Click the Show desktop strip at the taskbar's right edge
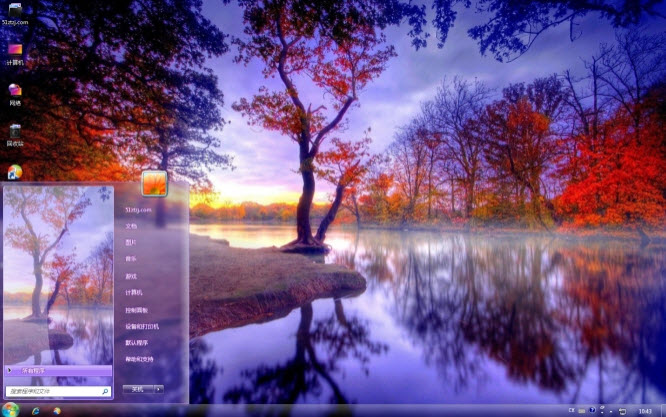Screen dimensions: 666x417 663,411
